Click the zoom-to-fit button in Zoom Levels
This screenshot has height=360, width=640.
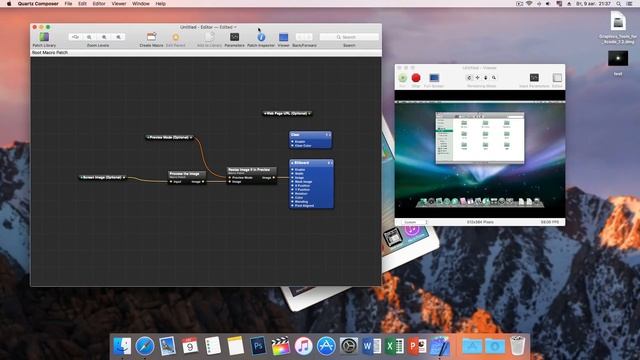tap(75, 37)
